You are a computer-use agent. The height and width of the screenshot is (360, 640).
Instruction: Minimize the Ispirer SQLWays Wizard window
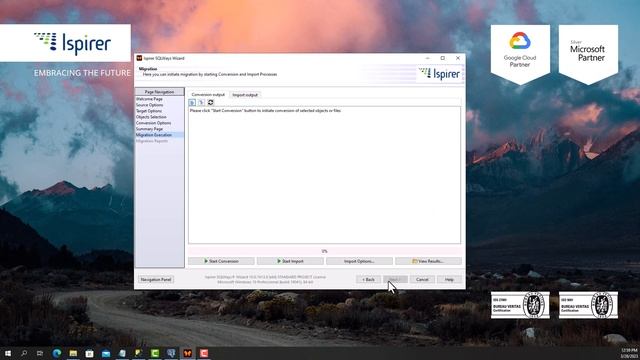pyautogui.click(x=427, y=58)
